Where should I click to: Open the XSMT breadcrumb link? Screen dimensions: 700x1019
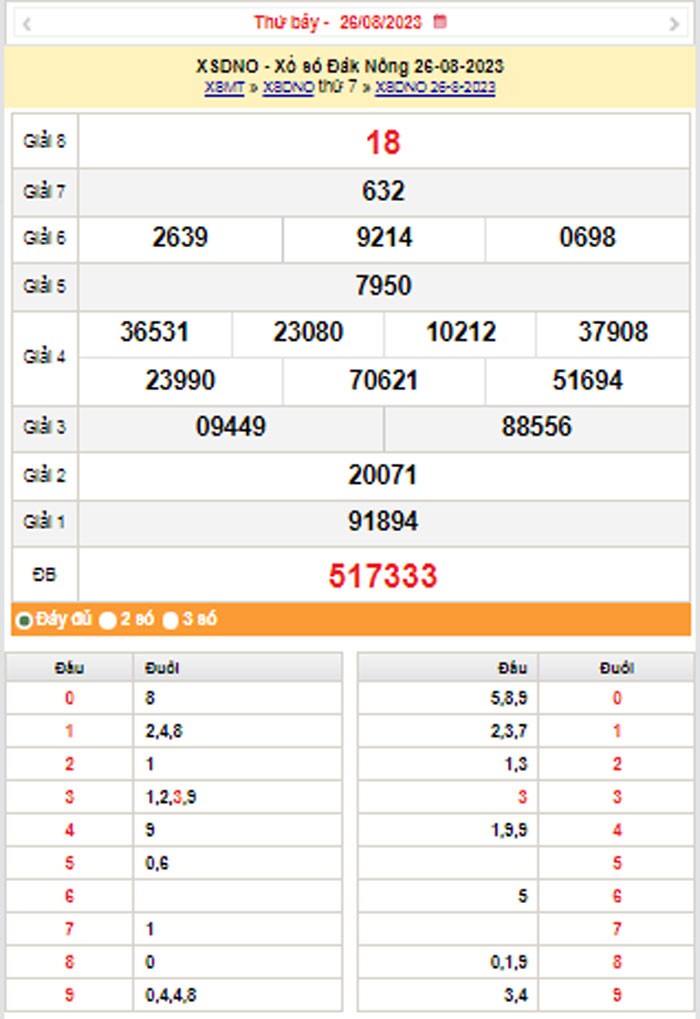pyautogui.click(x=224, y=87)
